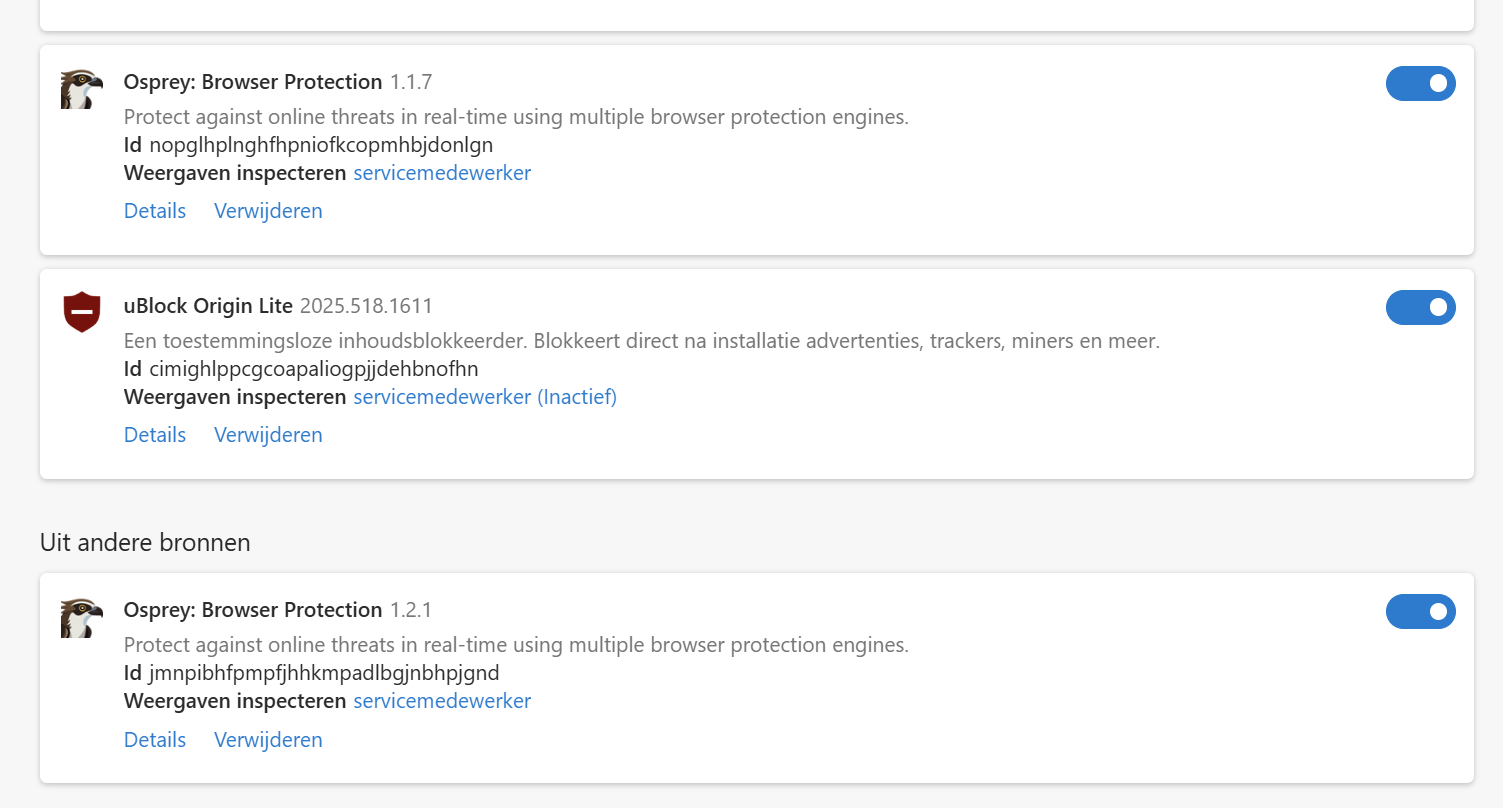This screenshot has height=808, width=1503.
Task: Click Verwijderen under Osprey 1.2.1
Action: point(268,740)
